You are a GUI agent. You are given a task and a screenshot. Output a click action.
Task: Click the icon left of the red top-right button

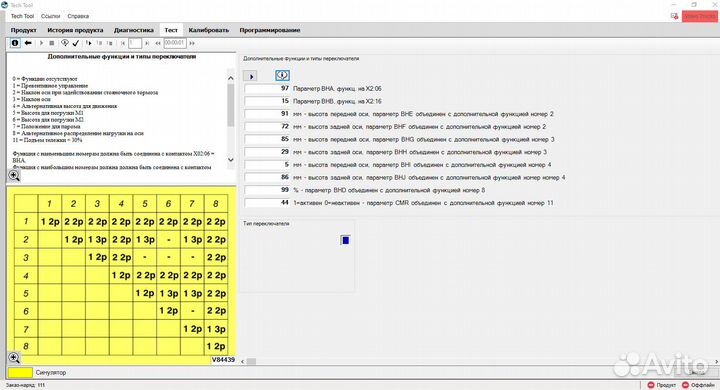(674, 16)
